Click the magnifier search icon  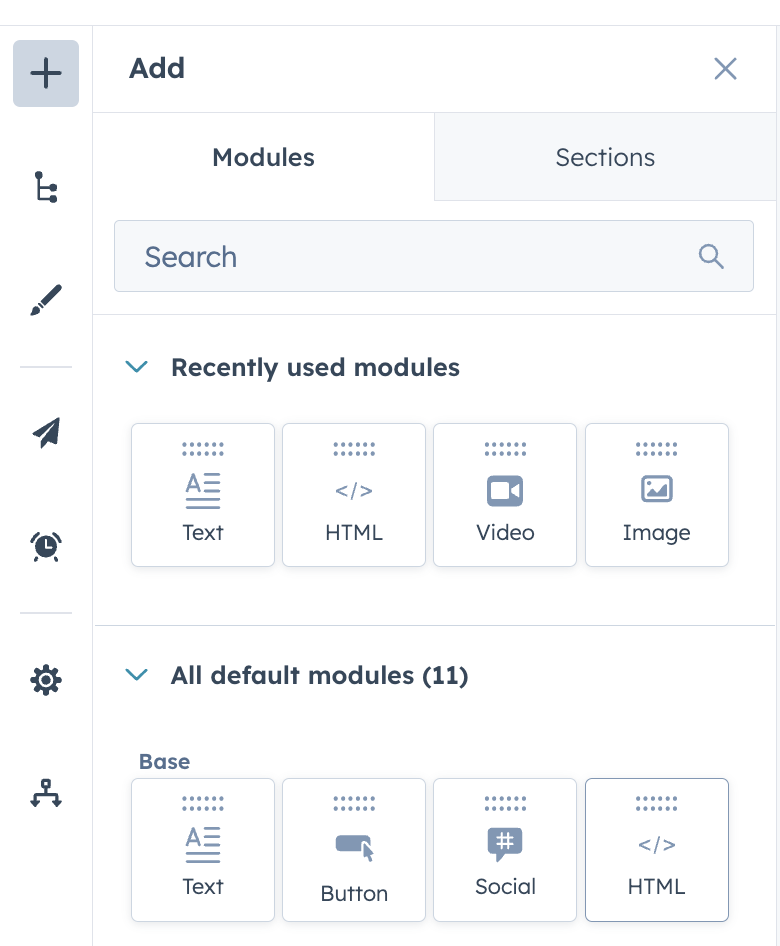711,256
